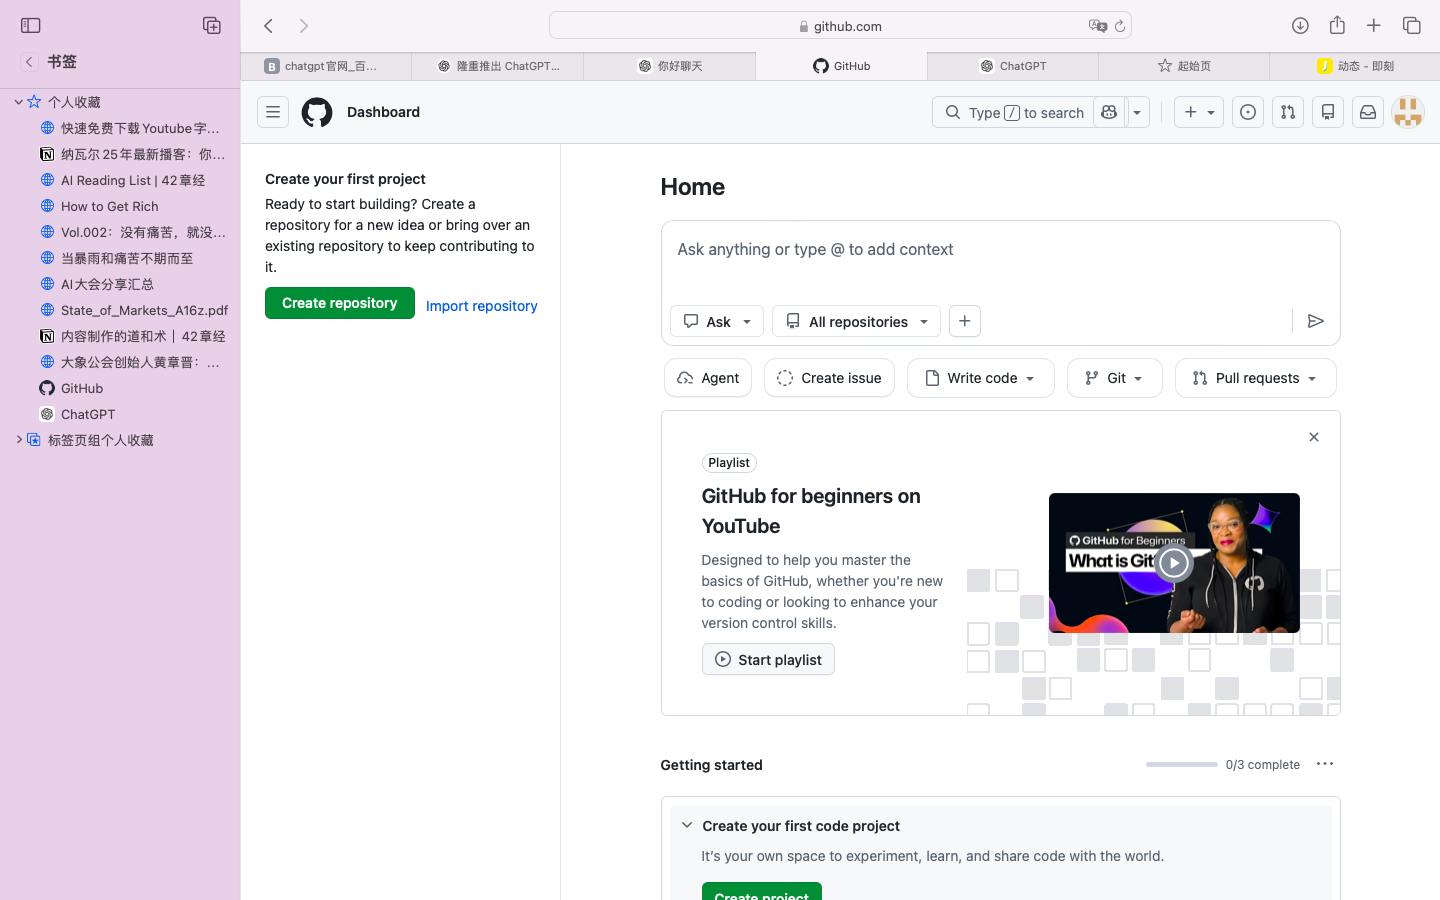Open the Share menu
This screenshot has height=900, width=1440.
click(1337, 25)
